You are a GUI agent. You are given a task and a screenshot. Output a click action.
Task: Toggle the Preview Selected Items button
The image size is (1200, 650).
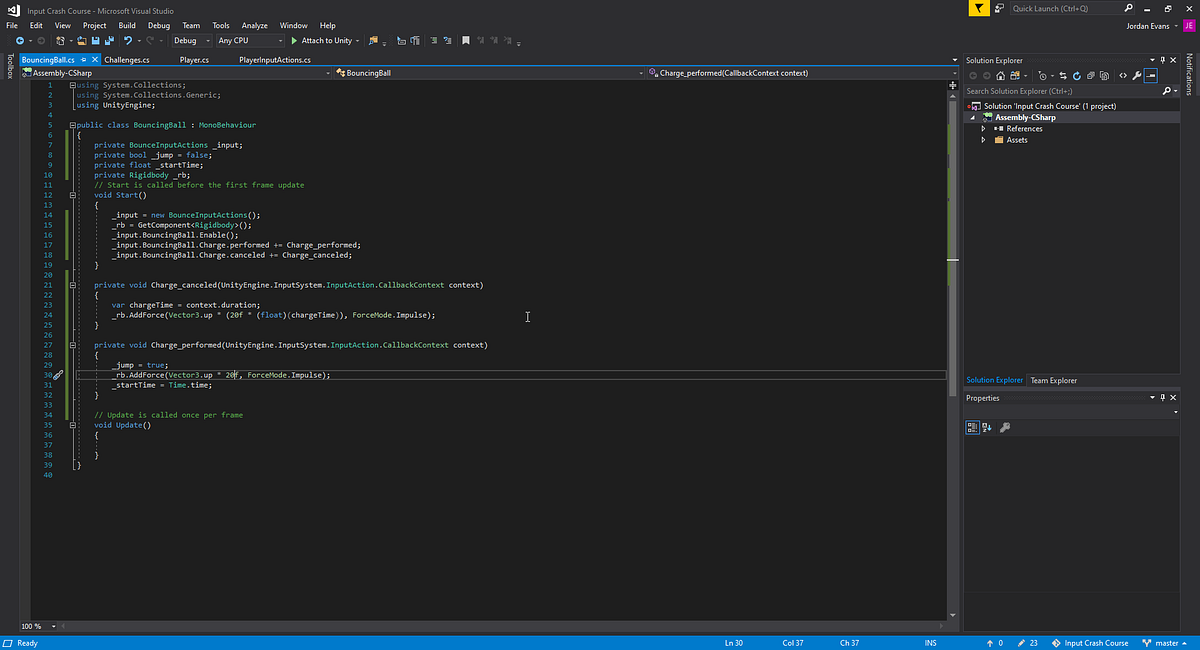[x=1150, y=76]
